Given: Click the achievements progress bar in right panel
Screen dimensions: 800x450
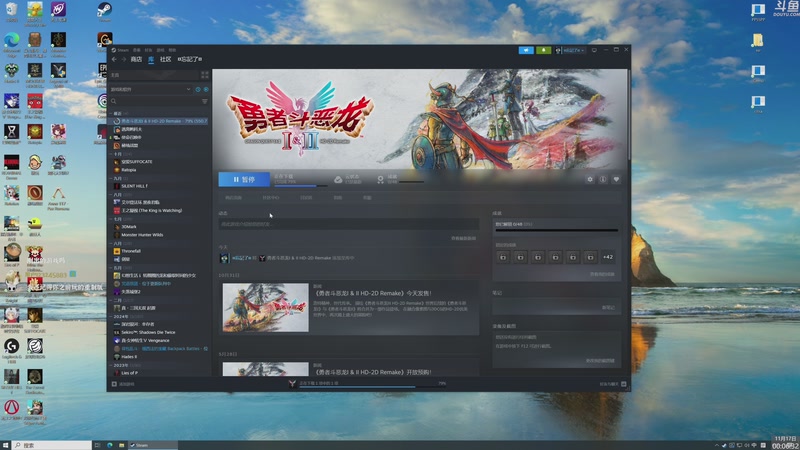Looking at the screenshot, I should point(557,230).
